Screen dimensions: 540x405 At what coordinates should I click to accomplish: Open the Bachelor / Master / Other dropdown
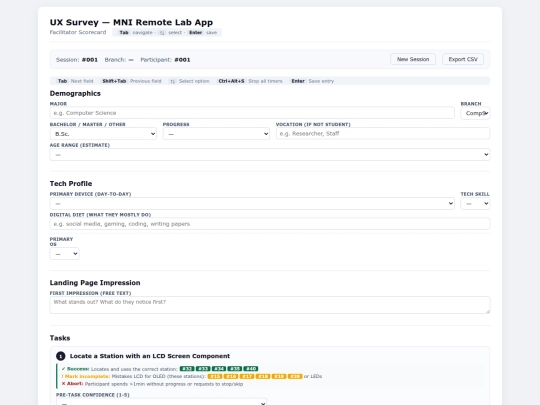[x=103, y=134]
